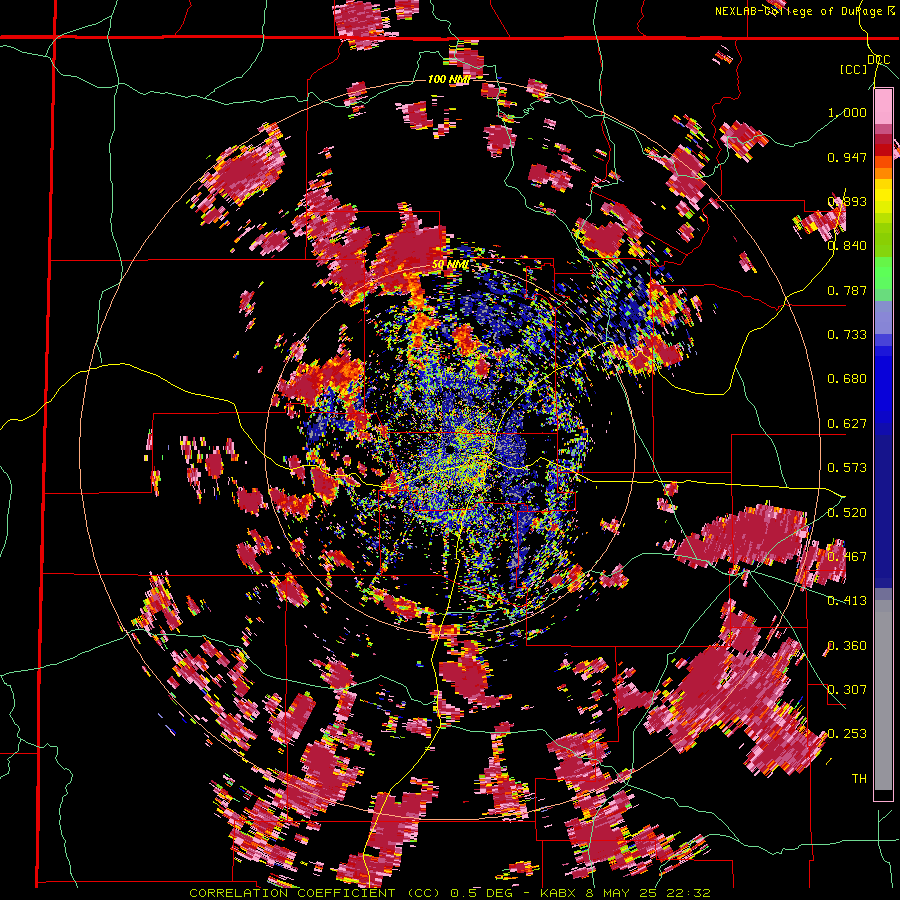Select the 1.000 value on the scale
Viewport: 900px width, 900px height.
click(847, 112)
